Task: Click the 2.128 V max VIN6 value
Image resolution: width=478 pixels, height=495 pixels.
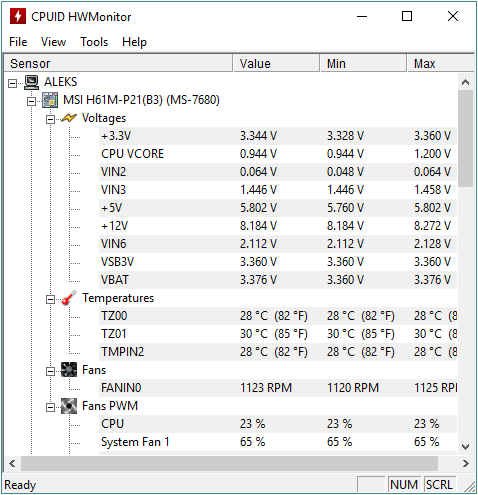Action: point(432,244)
